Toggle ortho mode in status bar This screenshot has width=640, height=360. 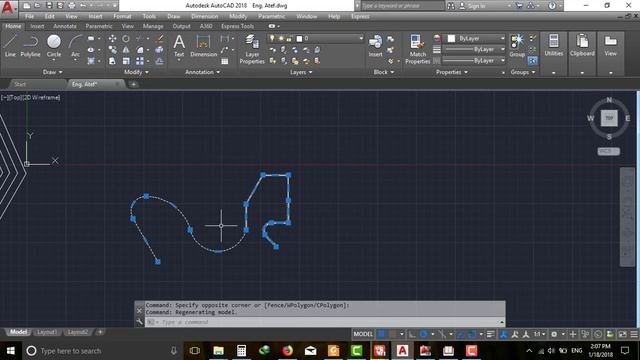[412, 334]
